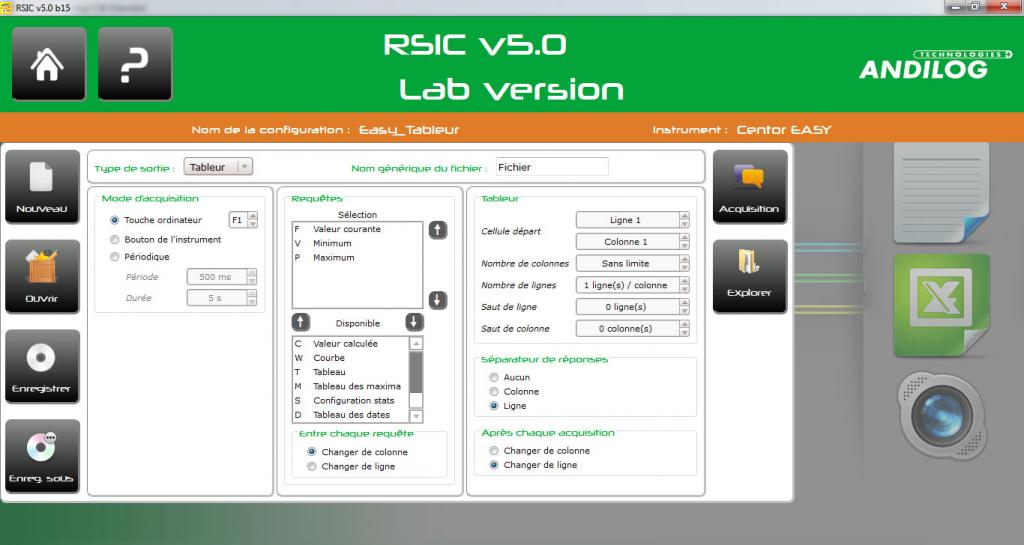This screenshot has width=1024, height=545.
Task: Choose Enreg. sous to save as
Action: (x=42, y=456)
